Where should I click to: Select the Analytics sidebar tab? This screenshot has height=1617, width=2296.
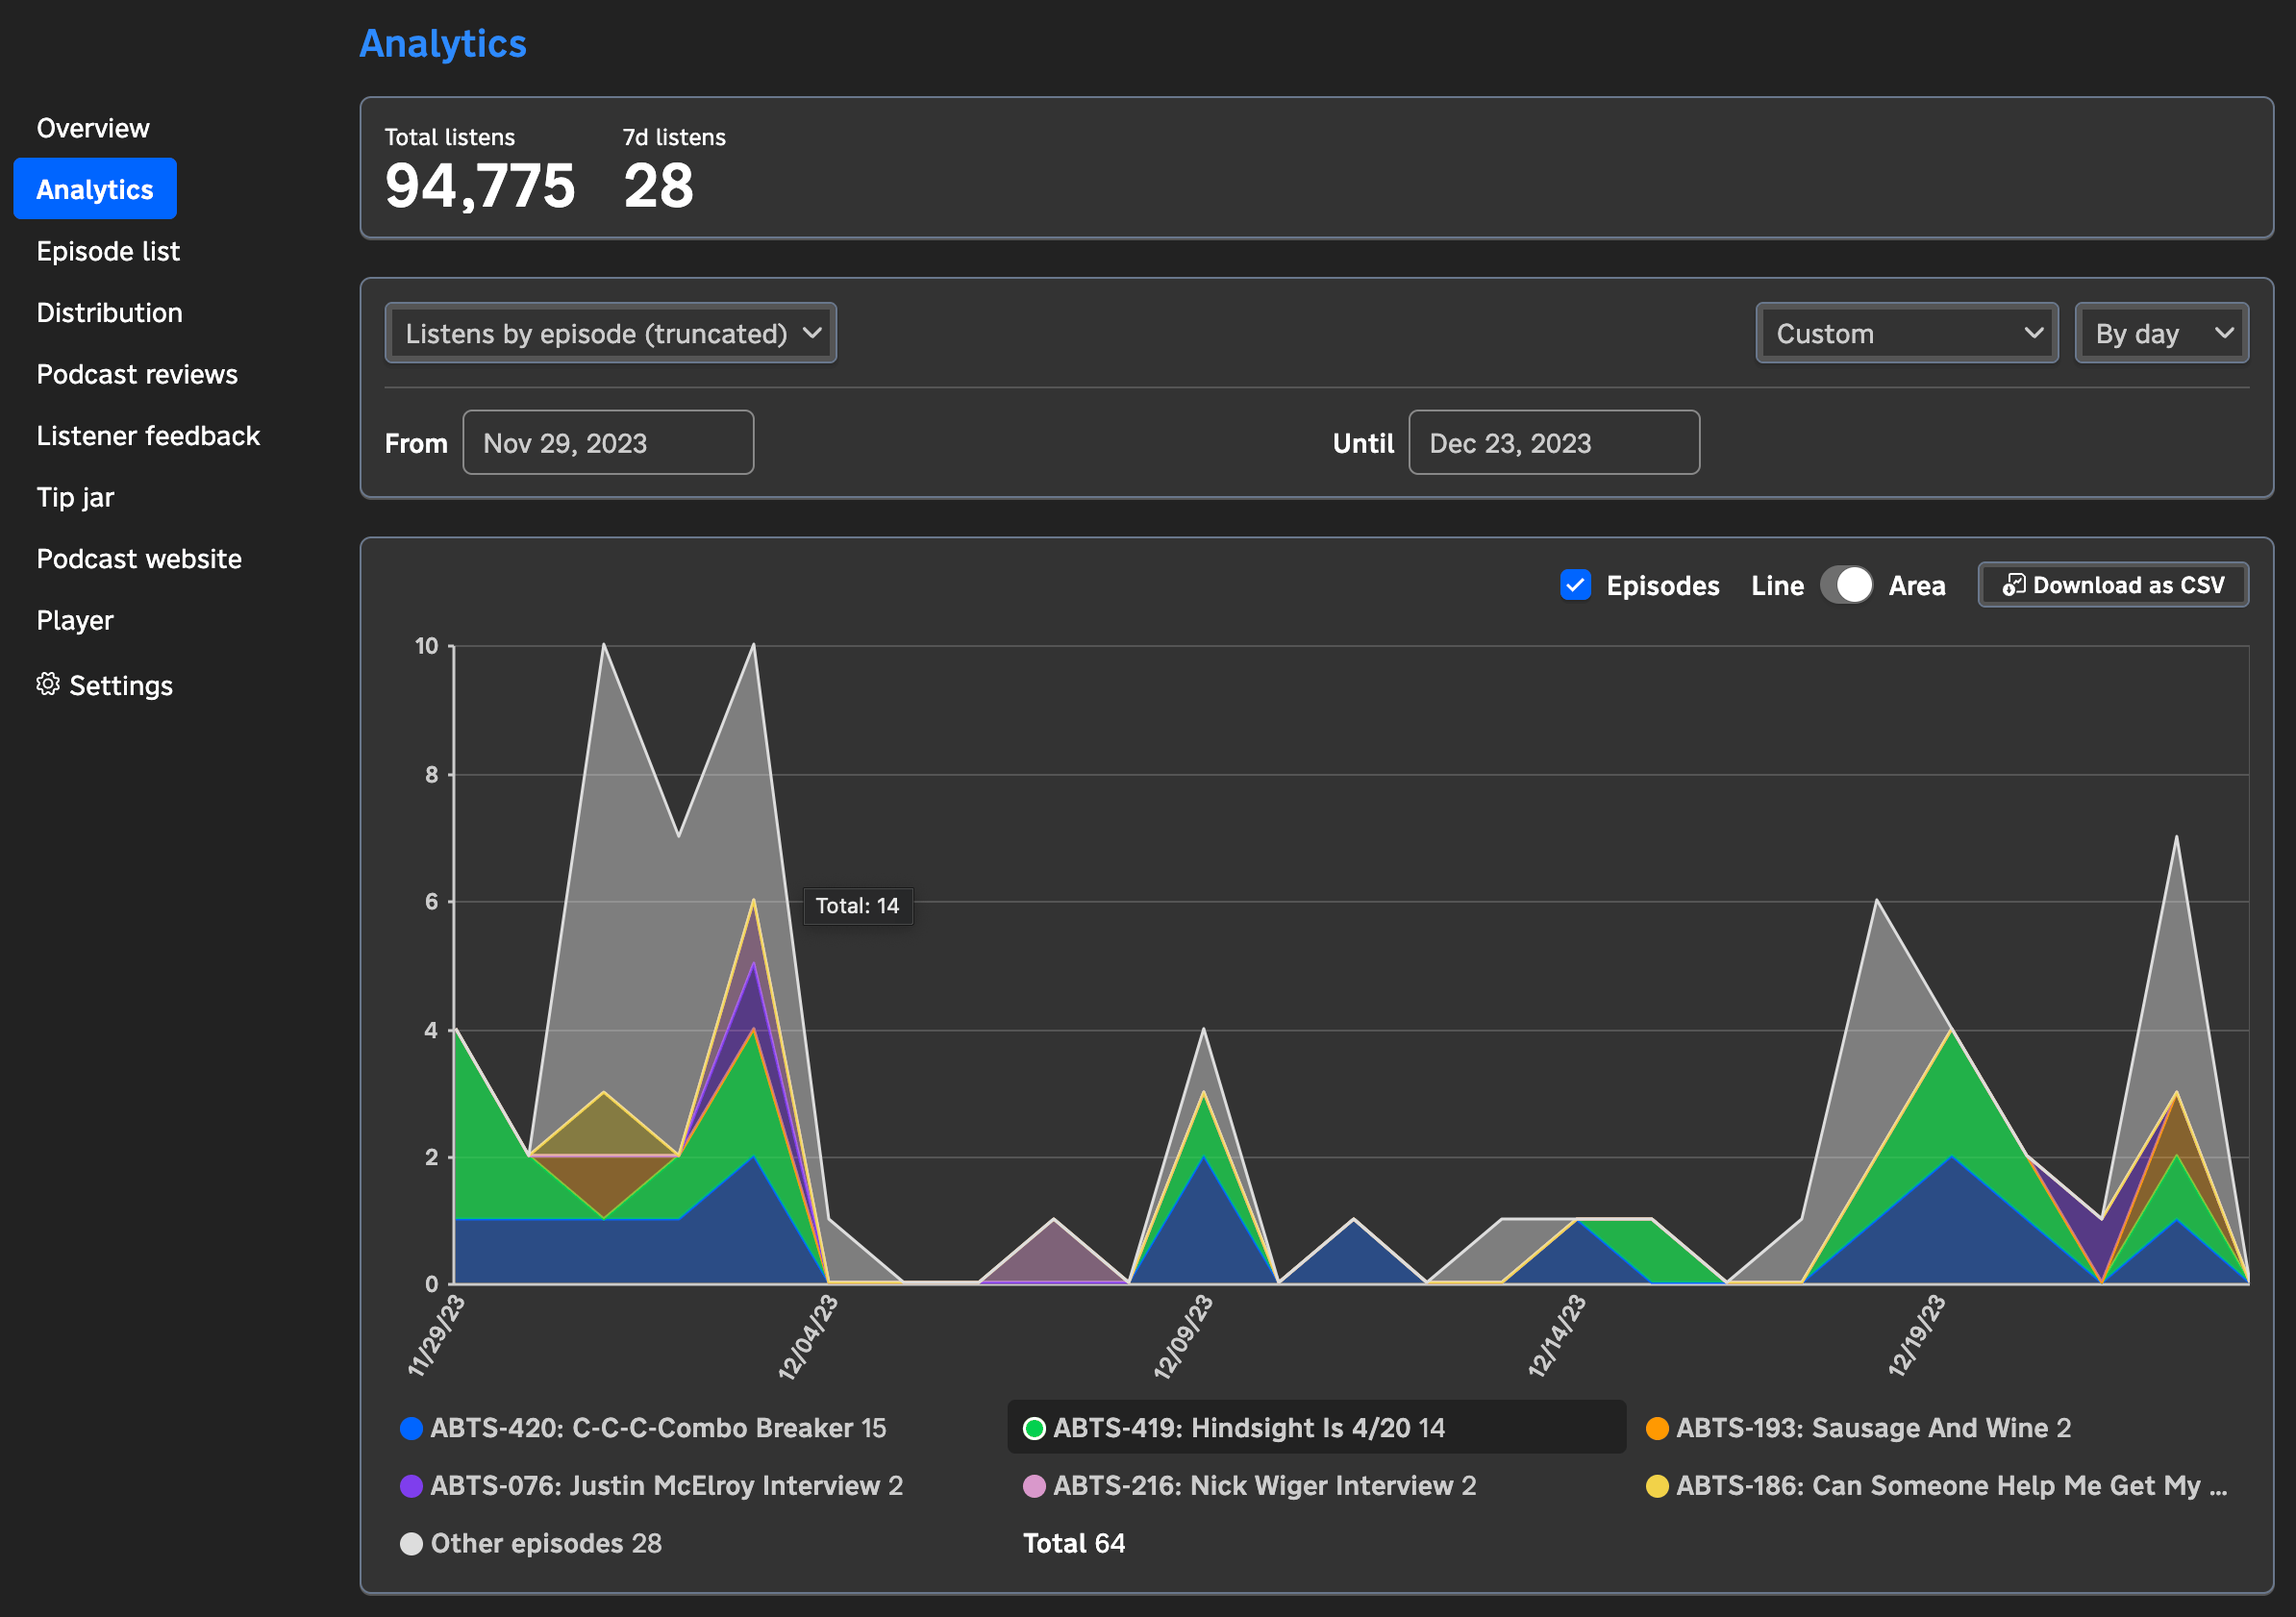95,188
